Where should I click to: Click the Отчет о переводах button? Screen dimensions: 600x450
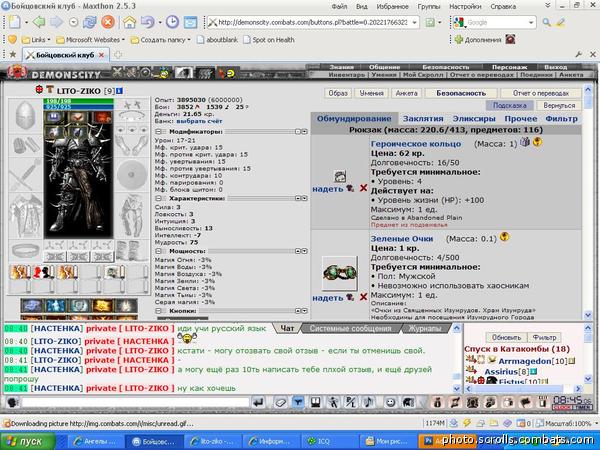point(541,93)
